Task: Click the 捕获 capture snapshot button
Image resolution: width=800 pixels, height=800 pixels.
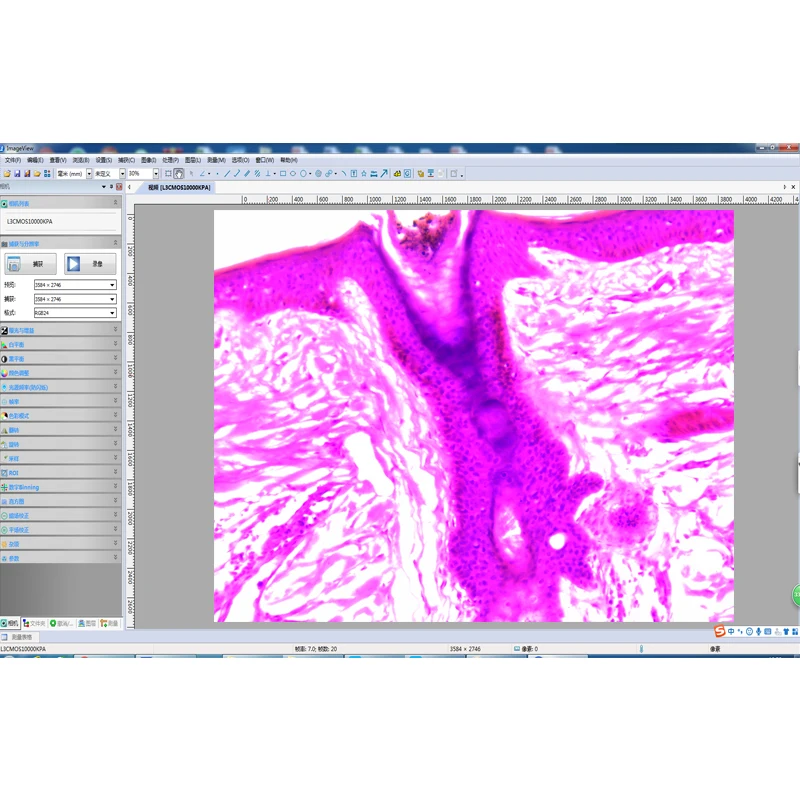Action: (x=31, y=264)
